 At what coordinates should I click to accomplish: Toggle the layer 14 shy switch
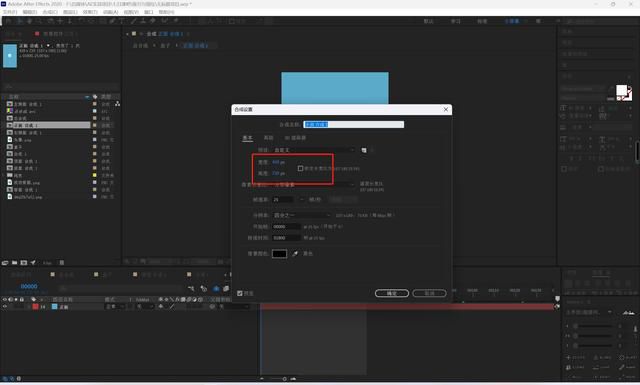click(x=161, y=307)
